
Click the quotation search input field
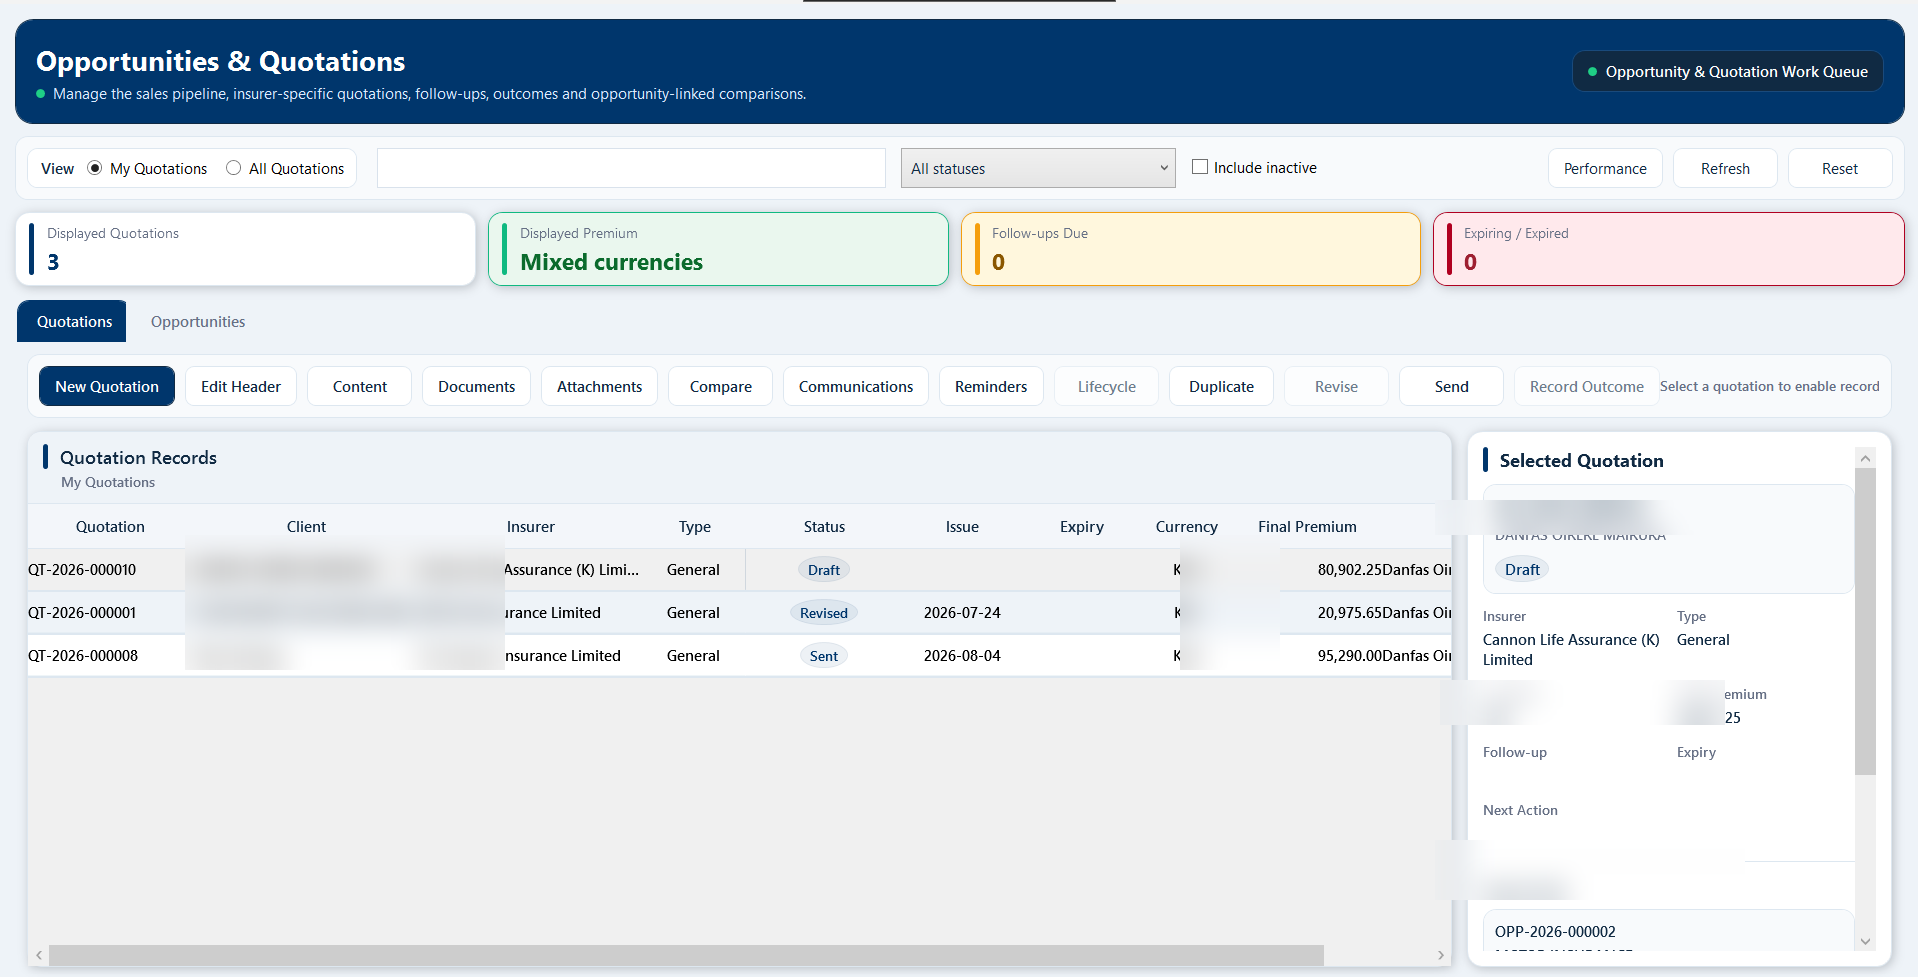(x=631, y=168)
